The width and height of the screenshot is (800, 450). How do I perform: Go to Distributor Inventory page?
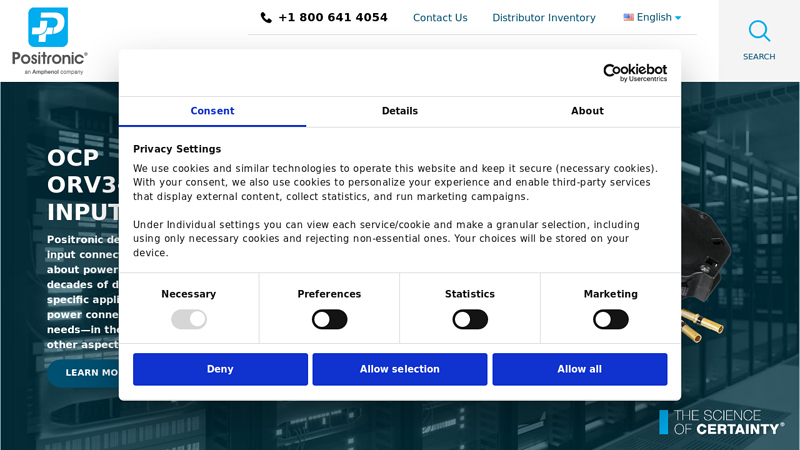(x=543, y=18)
